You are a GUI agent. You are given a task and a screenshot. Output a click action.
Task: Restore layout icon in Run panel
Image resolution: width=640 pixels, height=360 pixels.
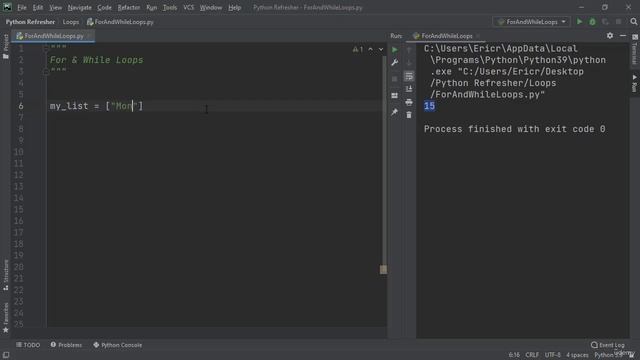coord(395,96)
